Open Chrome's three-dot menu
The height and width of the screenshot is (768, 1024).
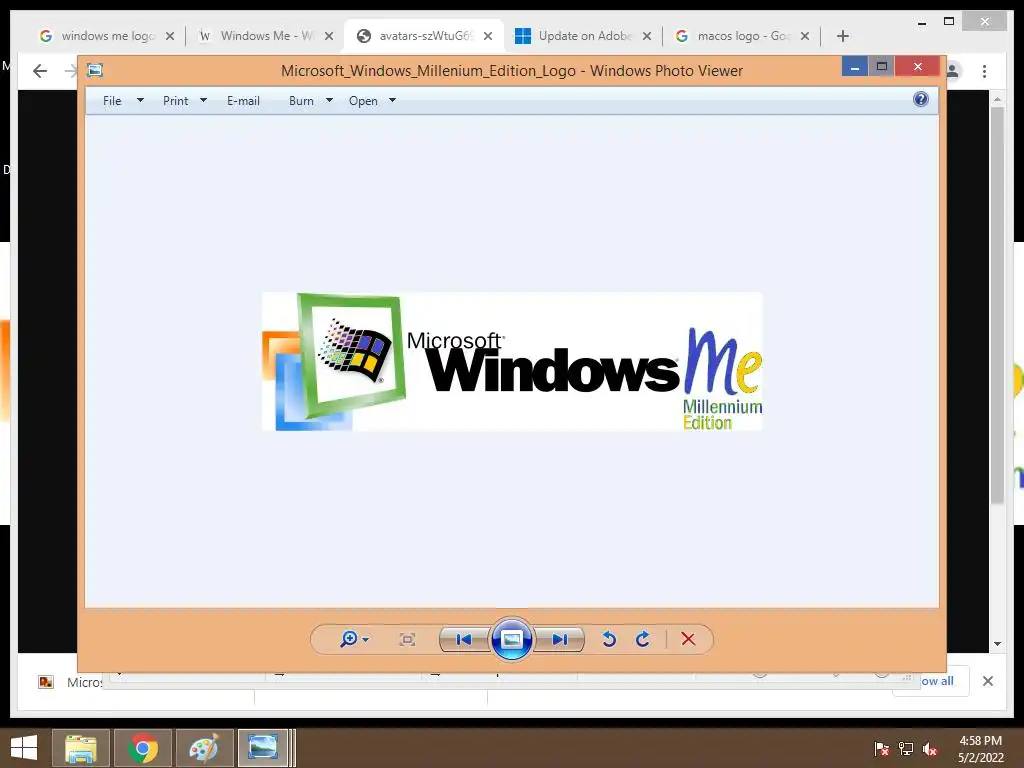(x=984, y=71)
